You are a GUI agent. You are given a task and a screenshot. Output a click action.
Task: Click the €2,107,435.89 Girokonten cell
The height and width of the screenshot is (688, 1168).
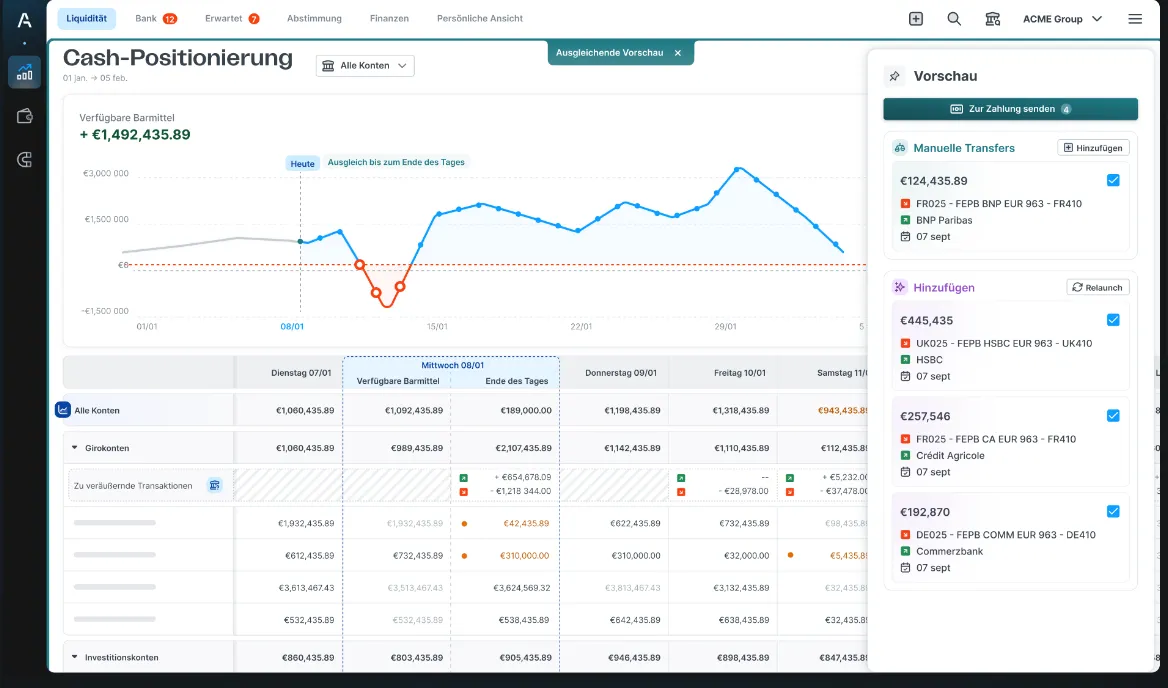524,448
